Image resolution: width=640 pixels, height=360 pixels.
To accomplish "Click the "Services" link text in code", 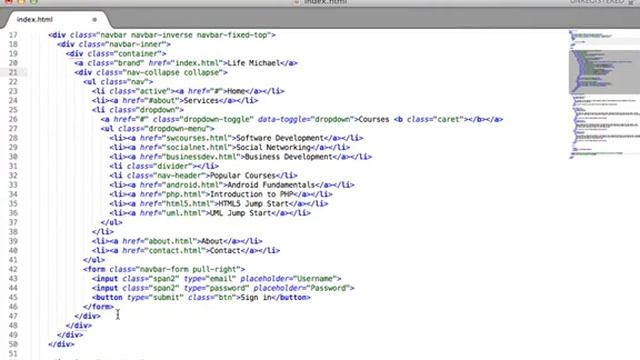I will click(x=201, y=101).
